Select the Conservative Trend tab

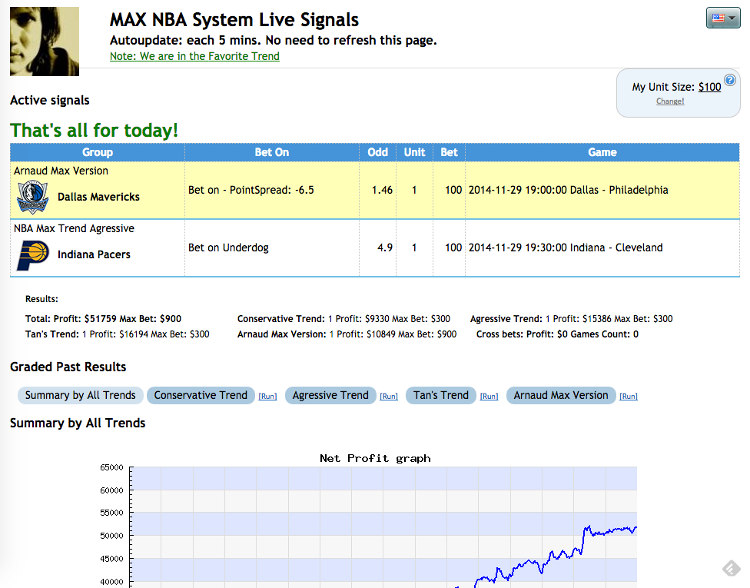pos(200,395)
